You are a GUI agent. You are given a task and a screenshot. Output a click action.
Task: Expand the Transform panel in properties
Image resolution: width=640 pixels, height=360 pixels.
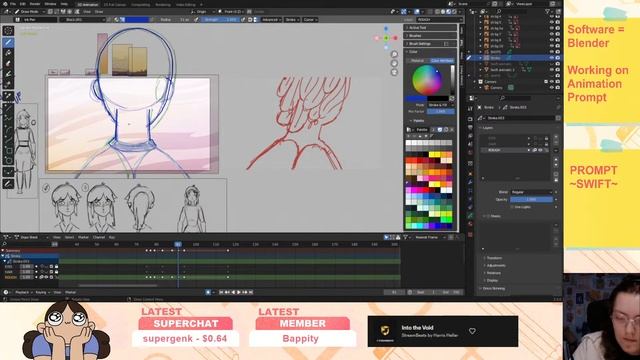(x=494, y=258)
